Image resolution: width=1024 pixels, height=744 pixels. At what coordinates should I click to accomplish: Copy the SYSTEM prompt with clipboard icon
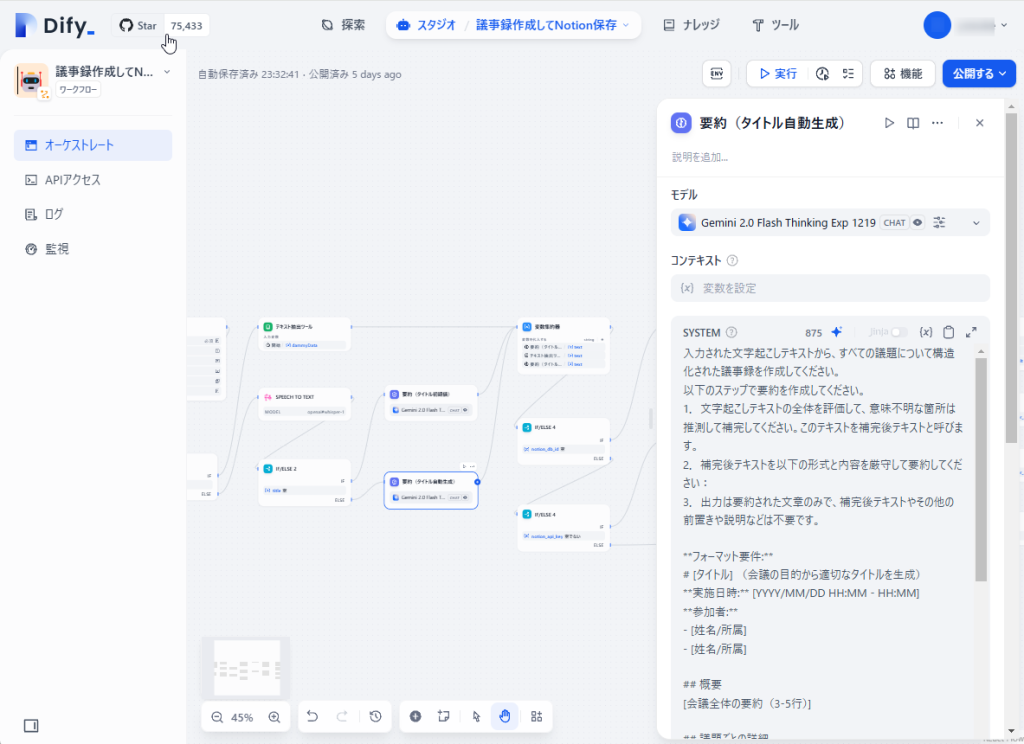pyautogui.click(x=948, y=332)
